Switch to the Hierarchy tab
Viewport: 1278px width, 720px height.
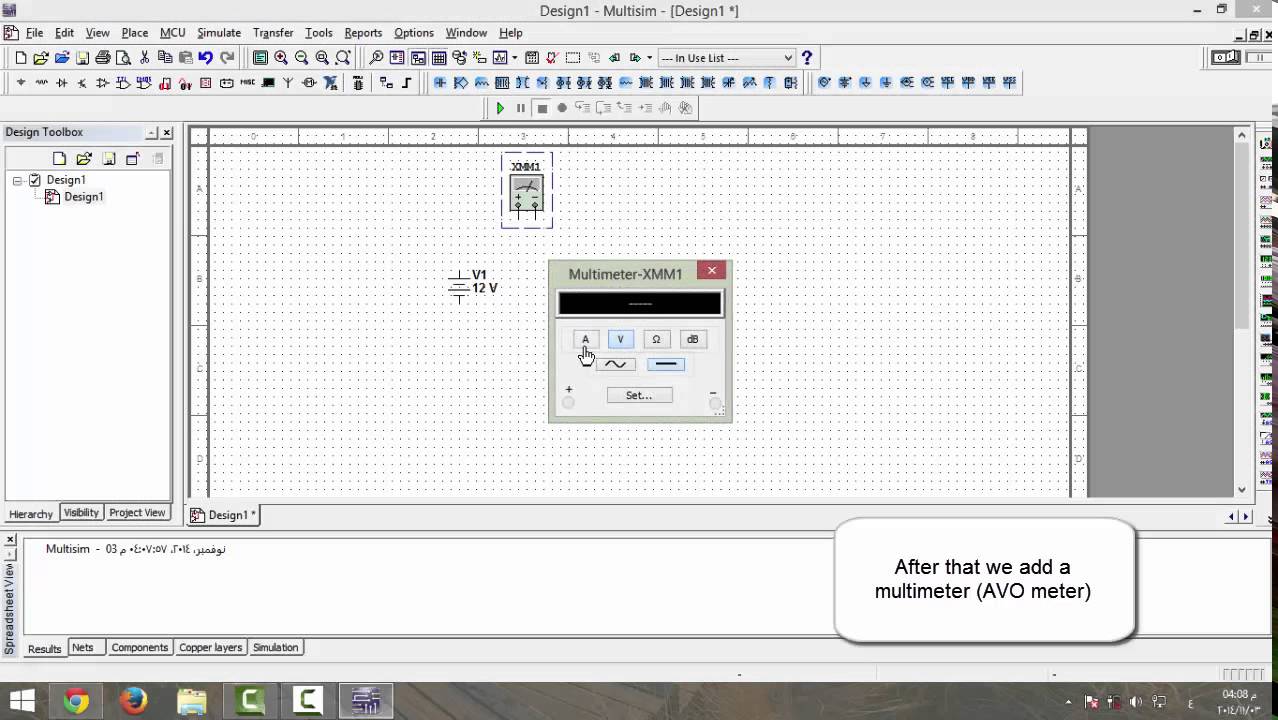tap(31, 514)
